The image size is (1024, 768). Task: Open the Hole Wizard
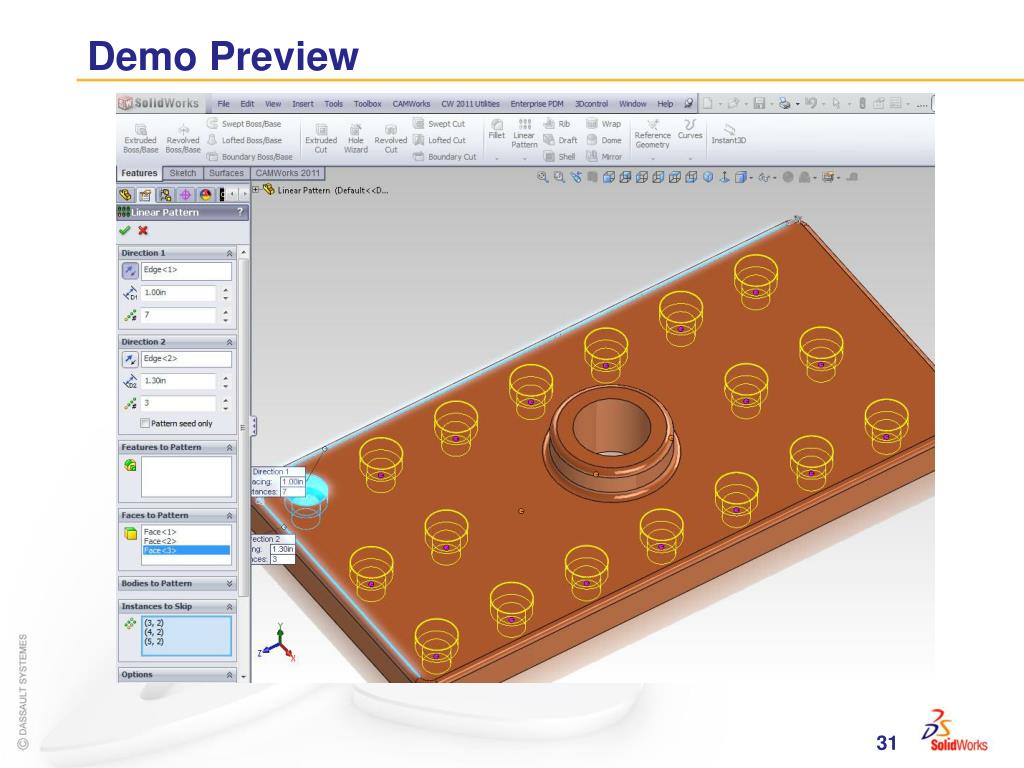click(x=356, y=139)
